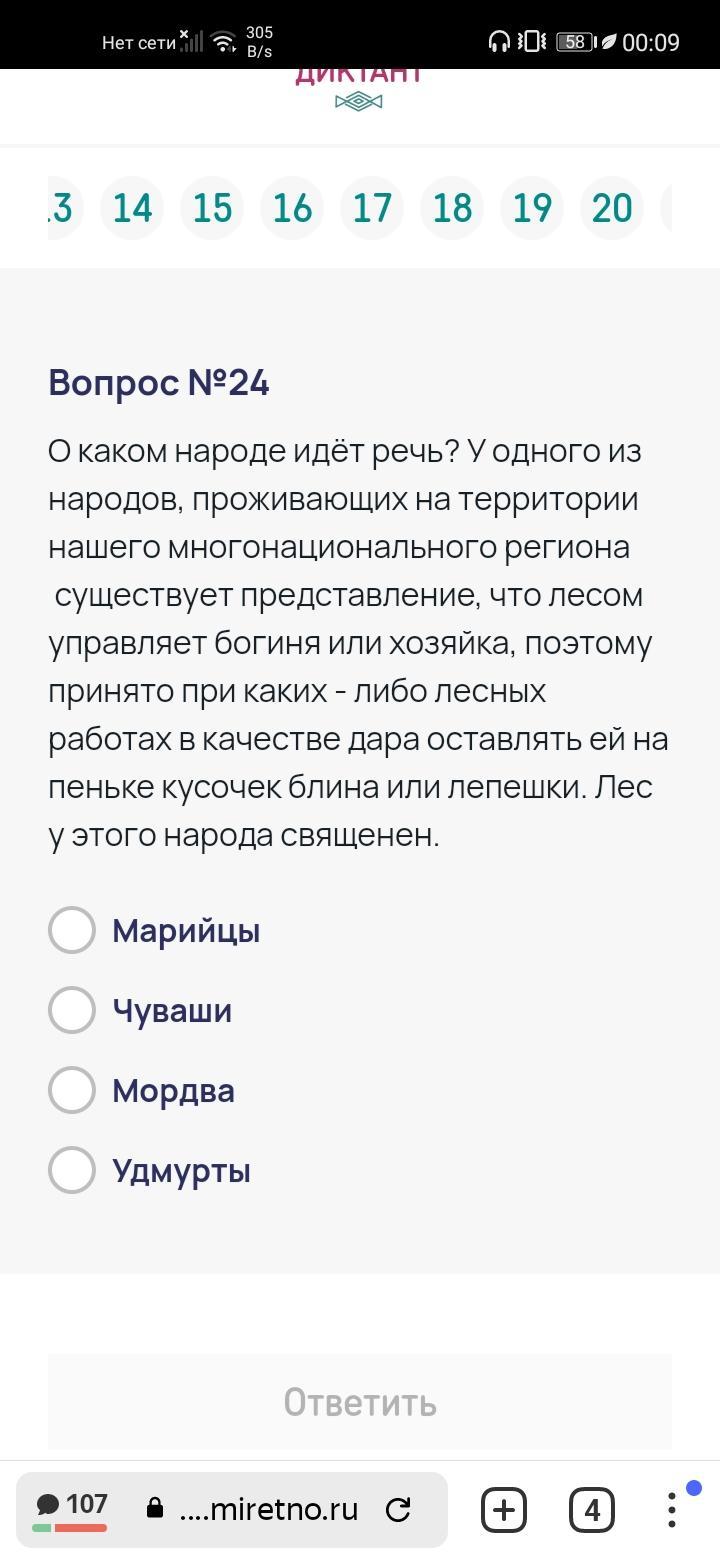Open a new browser tab
Viewport: 720px width, 1560px height.
(503, 1509)
